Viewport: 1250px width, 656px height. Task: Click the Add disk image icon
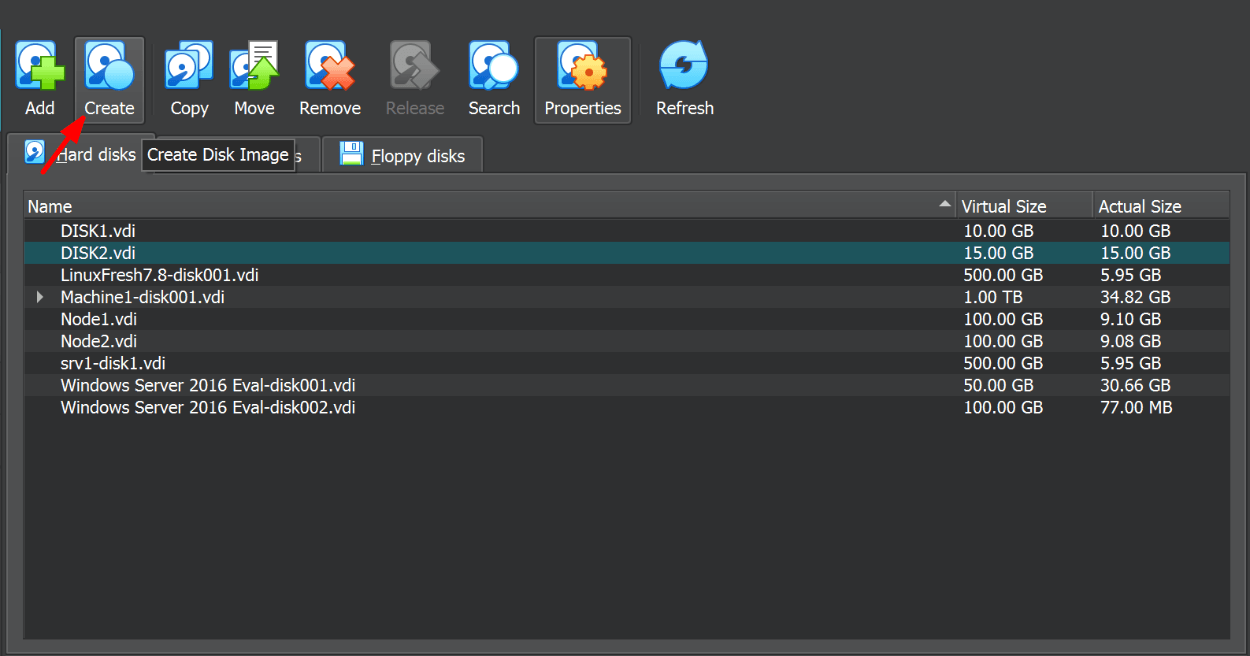[x=38, y=66]
